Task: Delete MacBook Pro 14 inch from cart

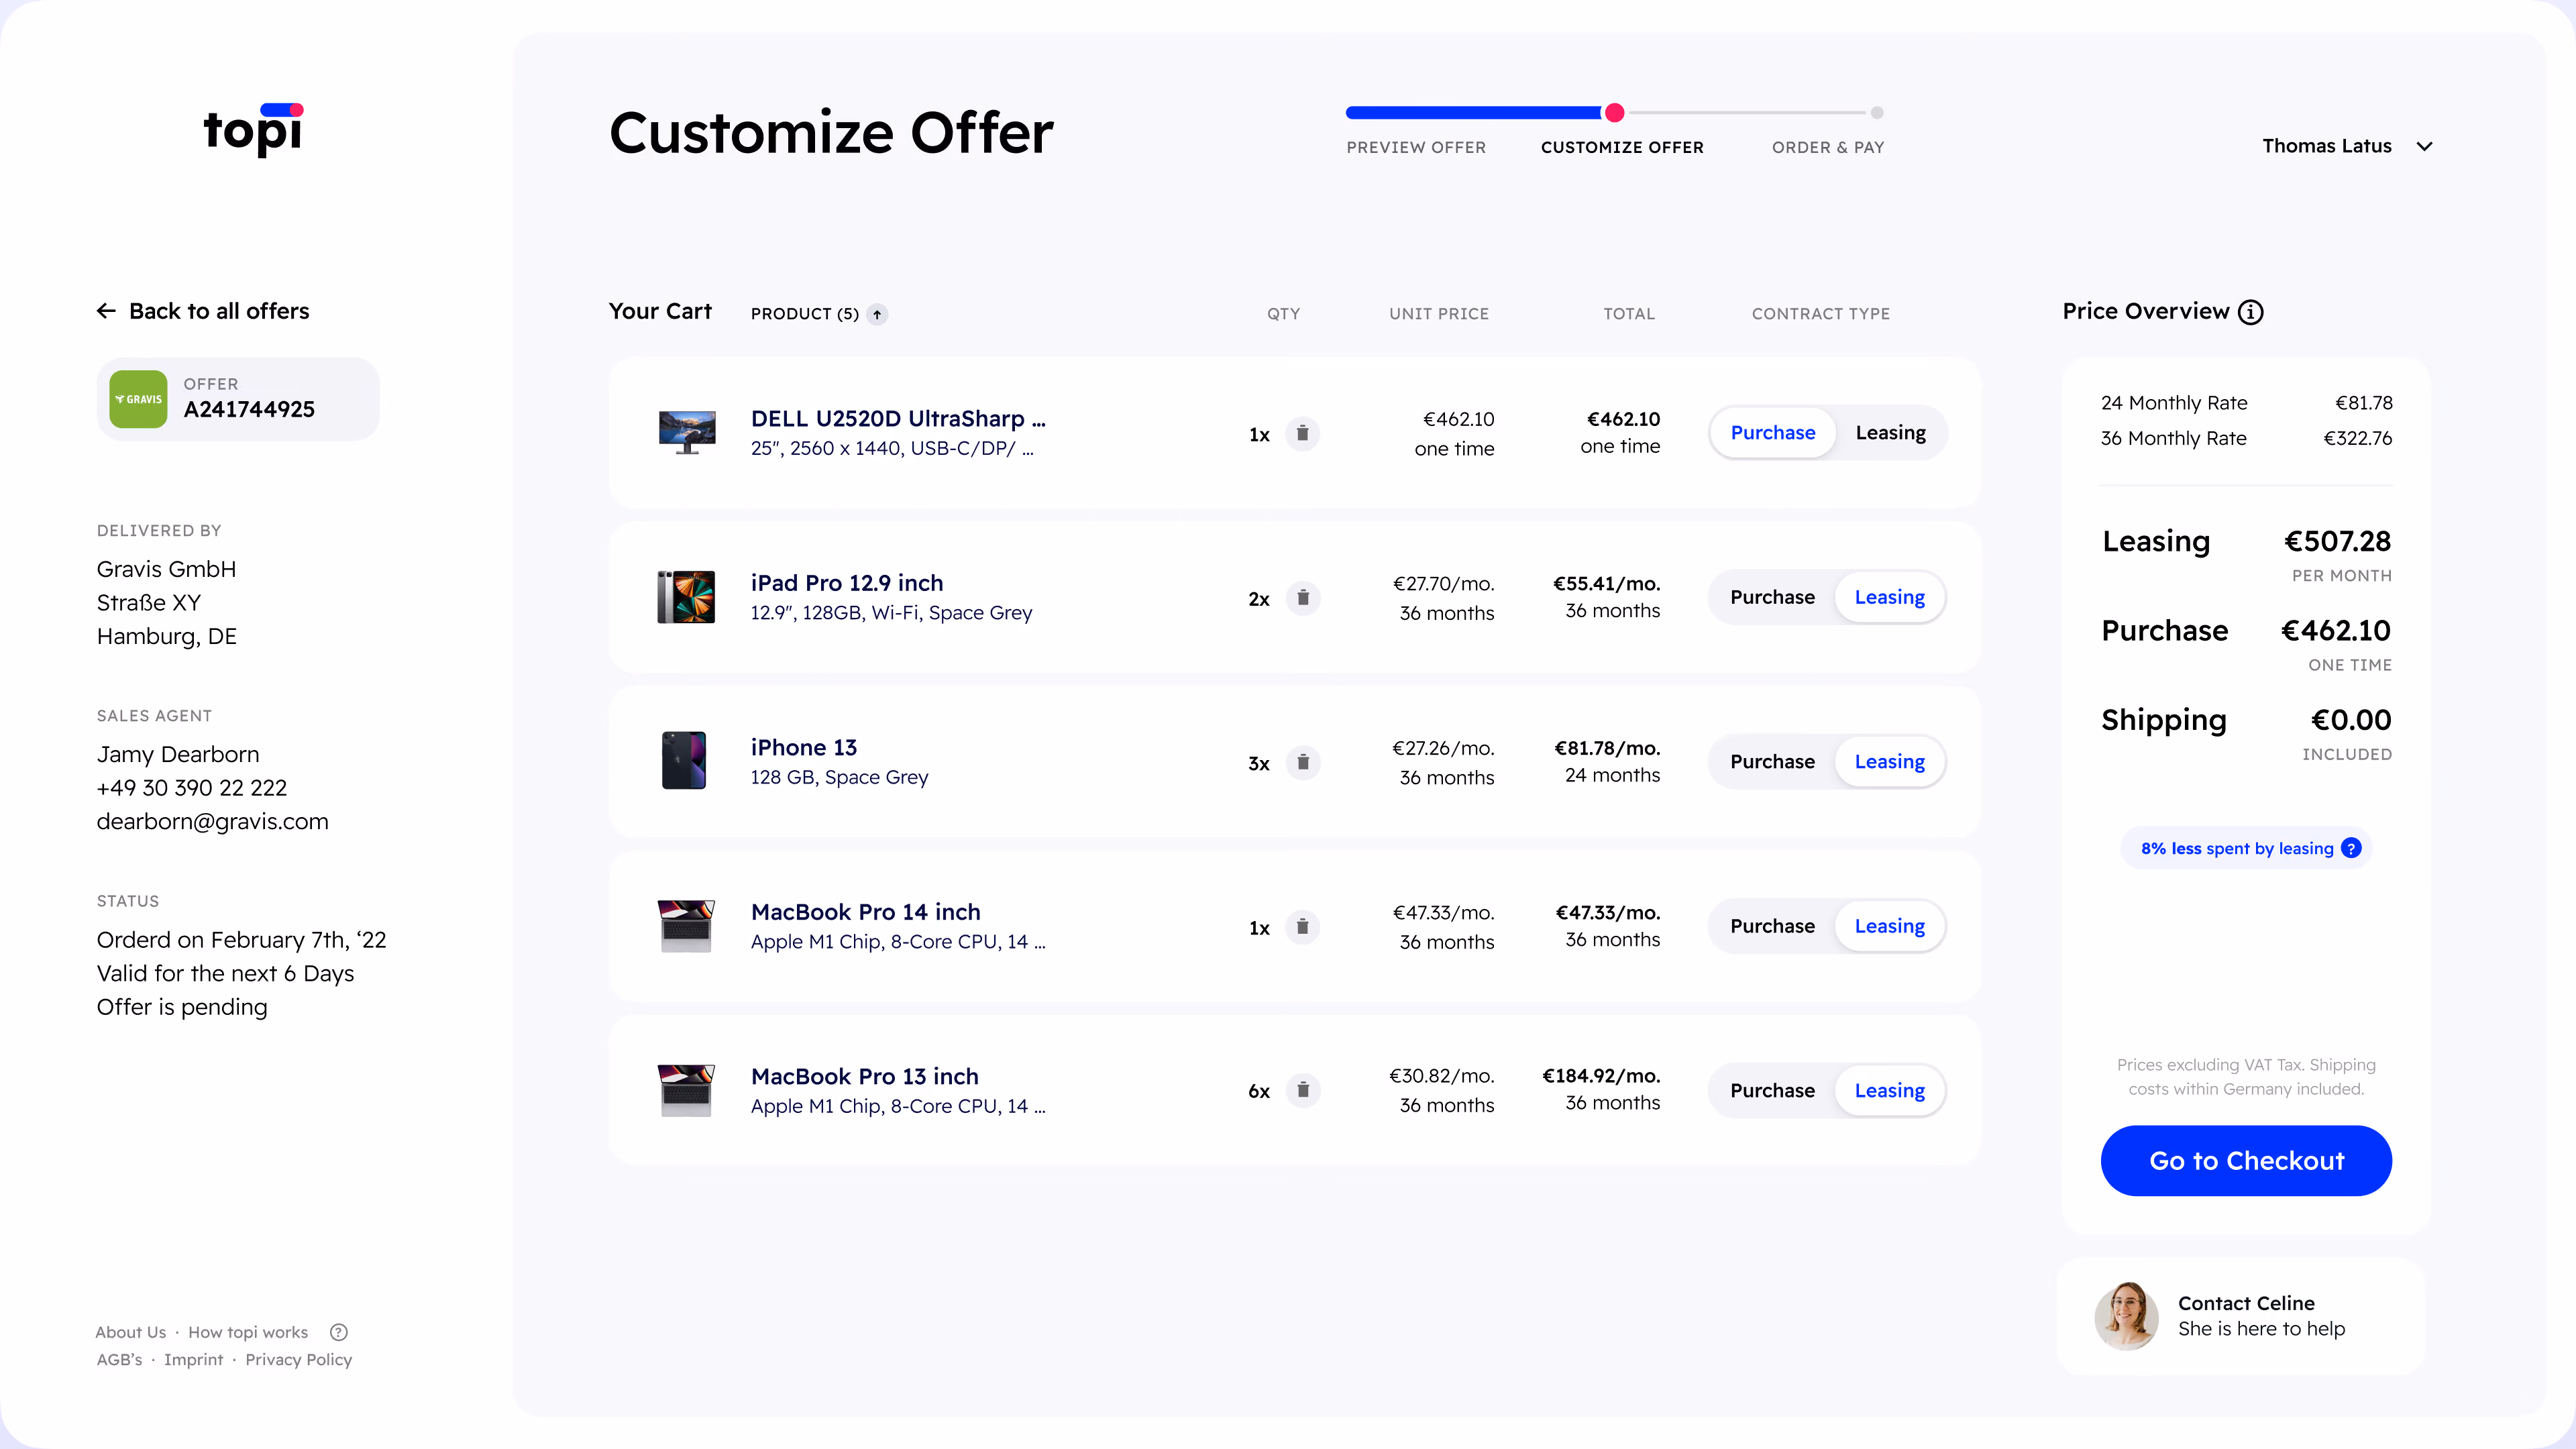Action: [1302, 927]
